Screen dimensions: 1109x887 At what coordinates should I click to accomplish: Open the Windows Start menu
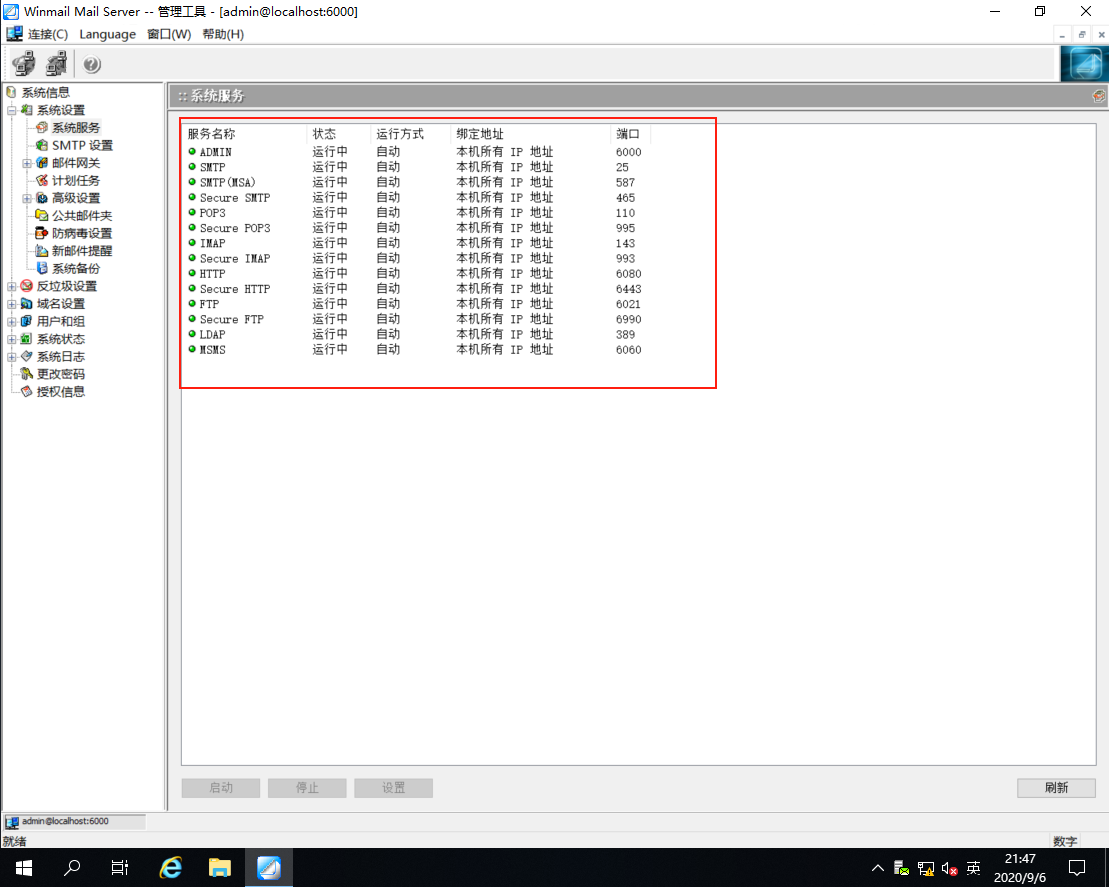(23, 868)
